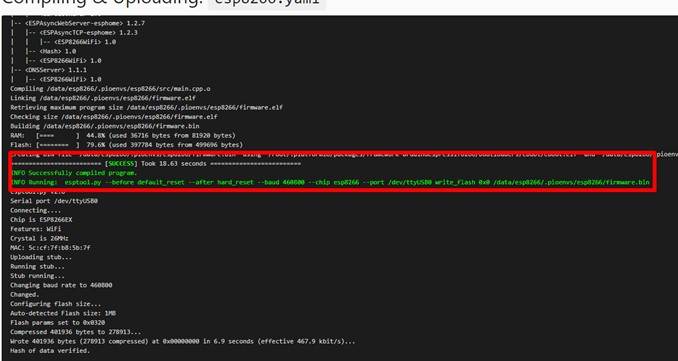Click the Flash params set to 0x0320 line
Image resolution: width=678 pixels, height=361 pixels.
point(58,323)
